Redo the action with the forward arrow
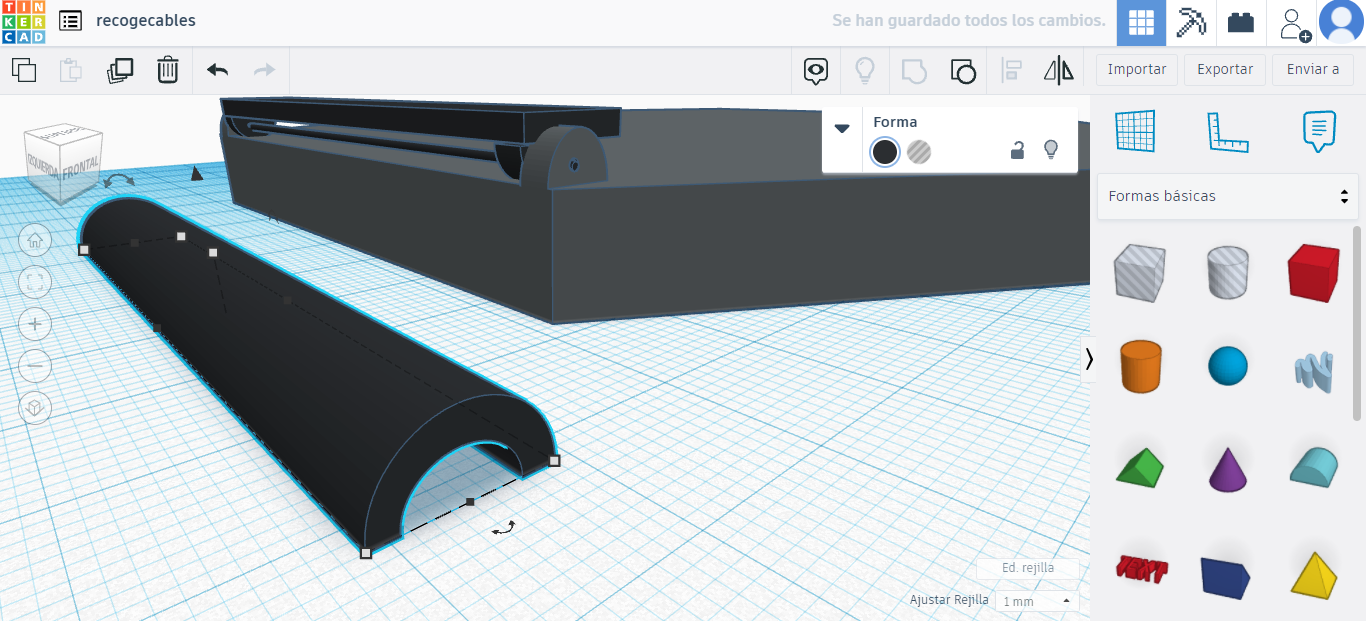The width and height of the screenshot is (1366, 621). click(264, 70)
